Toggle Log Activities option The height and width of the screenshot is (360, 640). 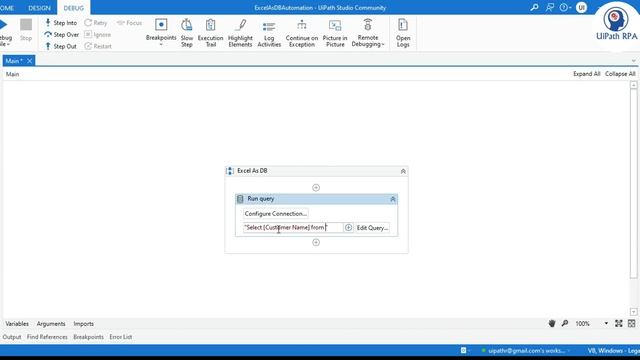(269, 33)
